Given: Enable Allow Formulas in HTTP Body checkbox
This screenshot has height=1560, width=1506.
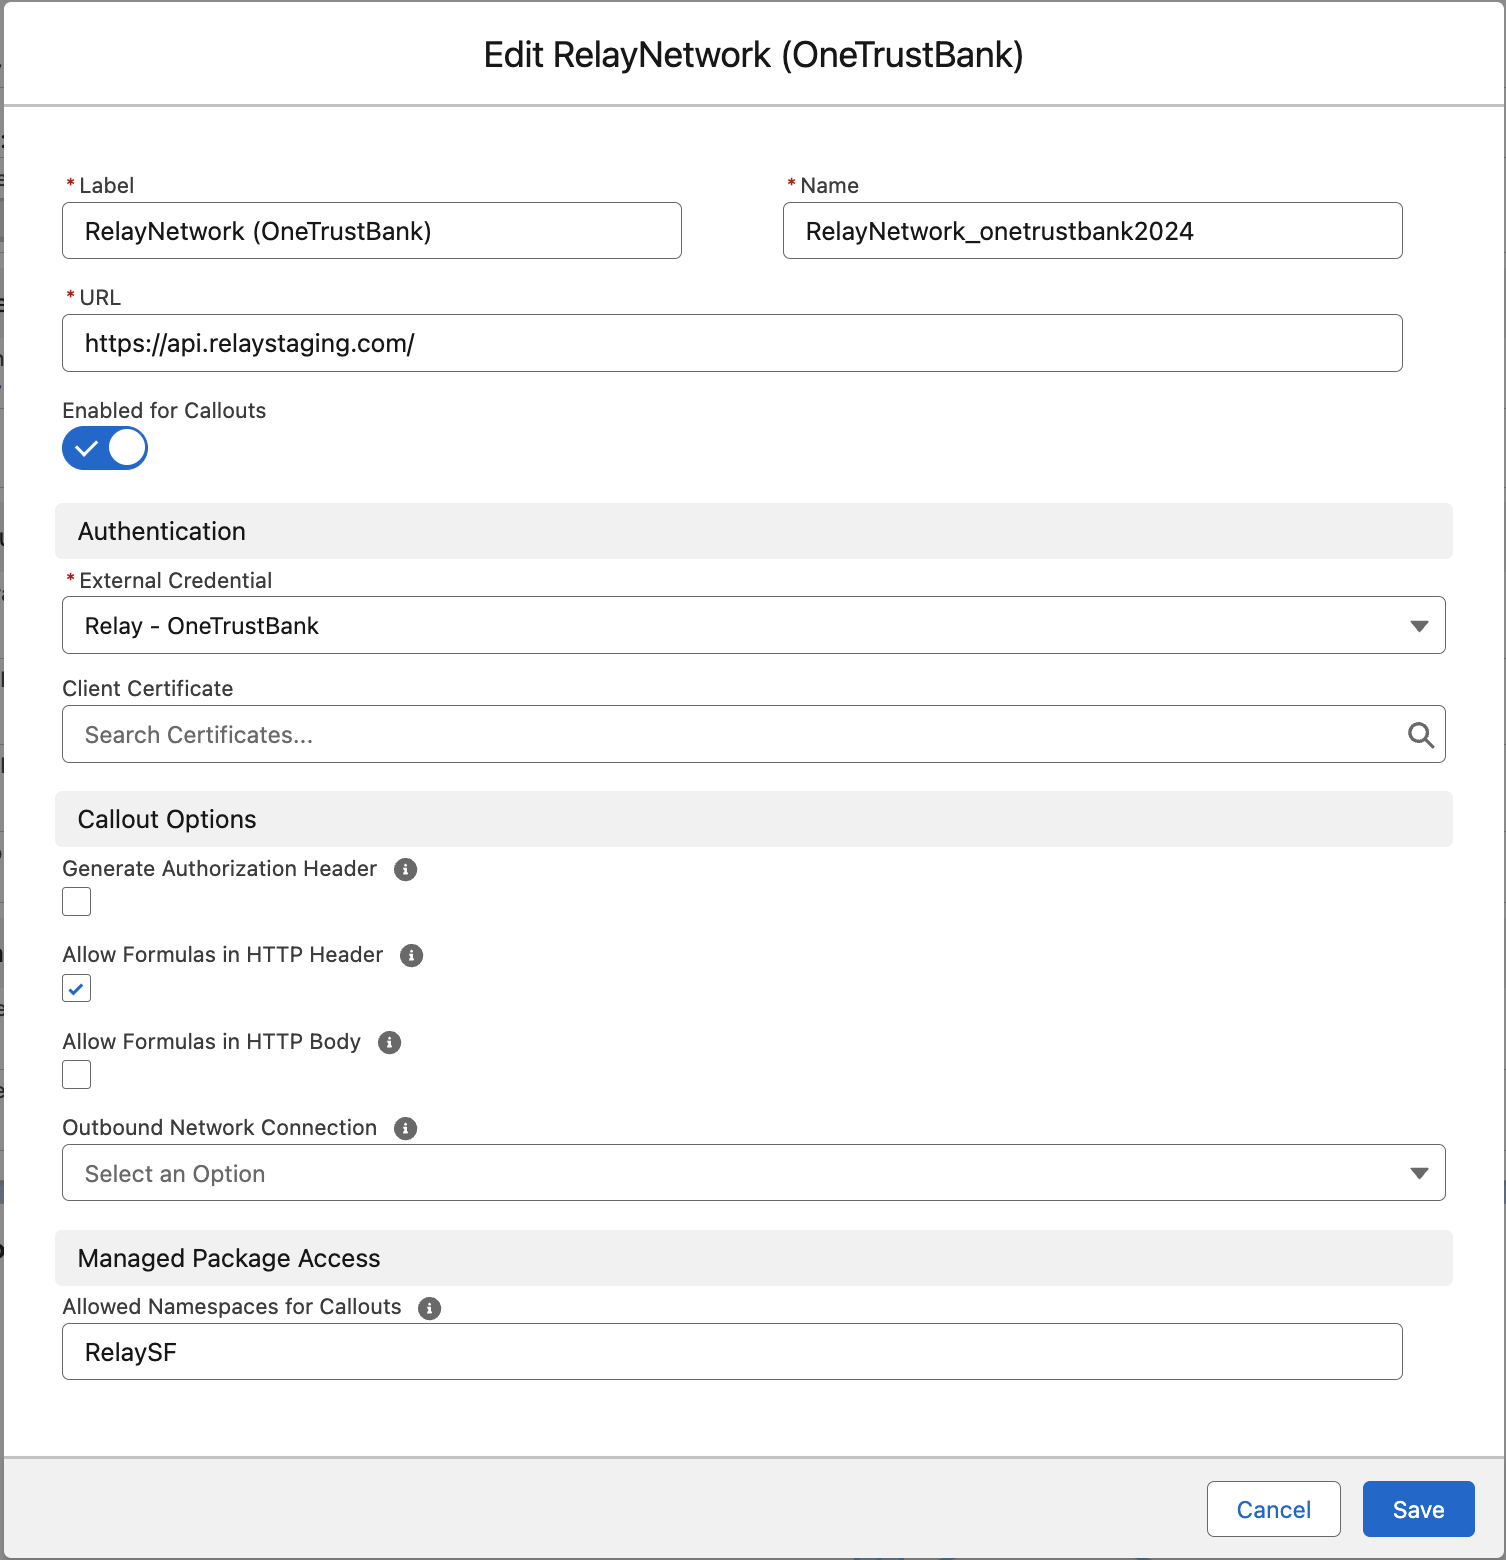Looking at the screenshot, I should 77,1075.
